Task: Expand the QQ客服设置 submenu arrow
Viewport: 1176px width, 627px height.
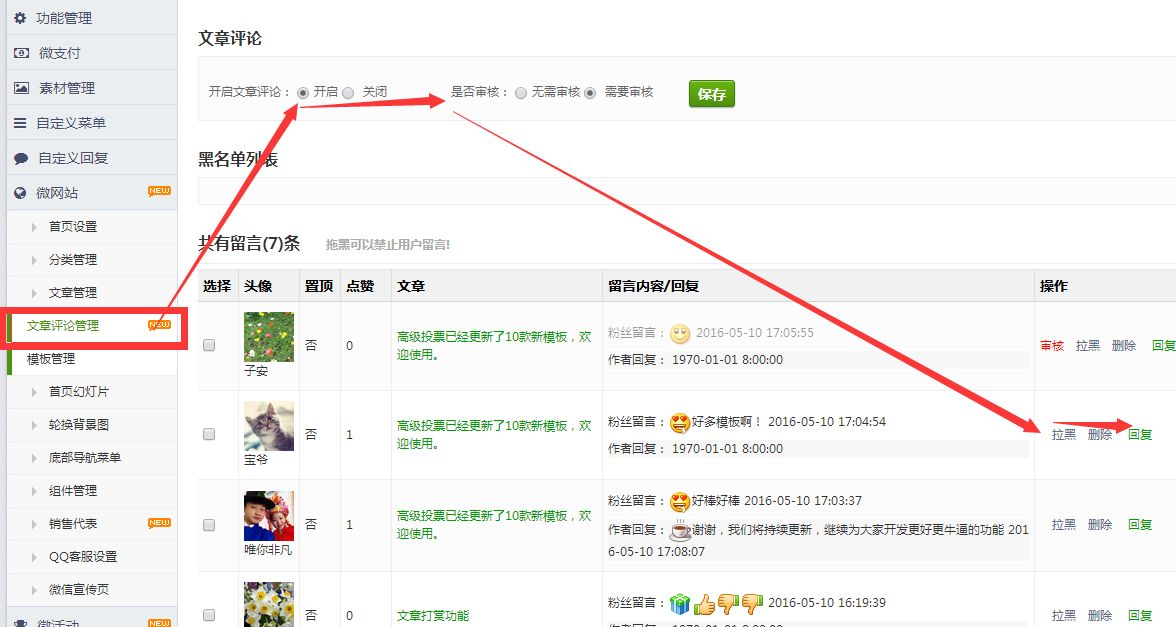Action: [34, 556]
